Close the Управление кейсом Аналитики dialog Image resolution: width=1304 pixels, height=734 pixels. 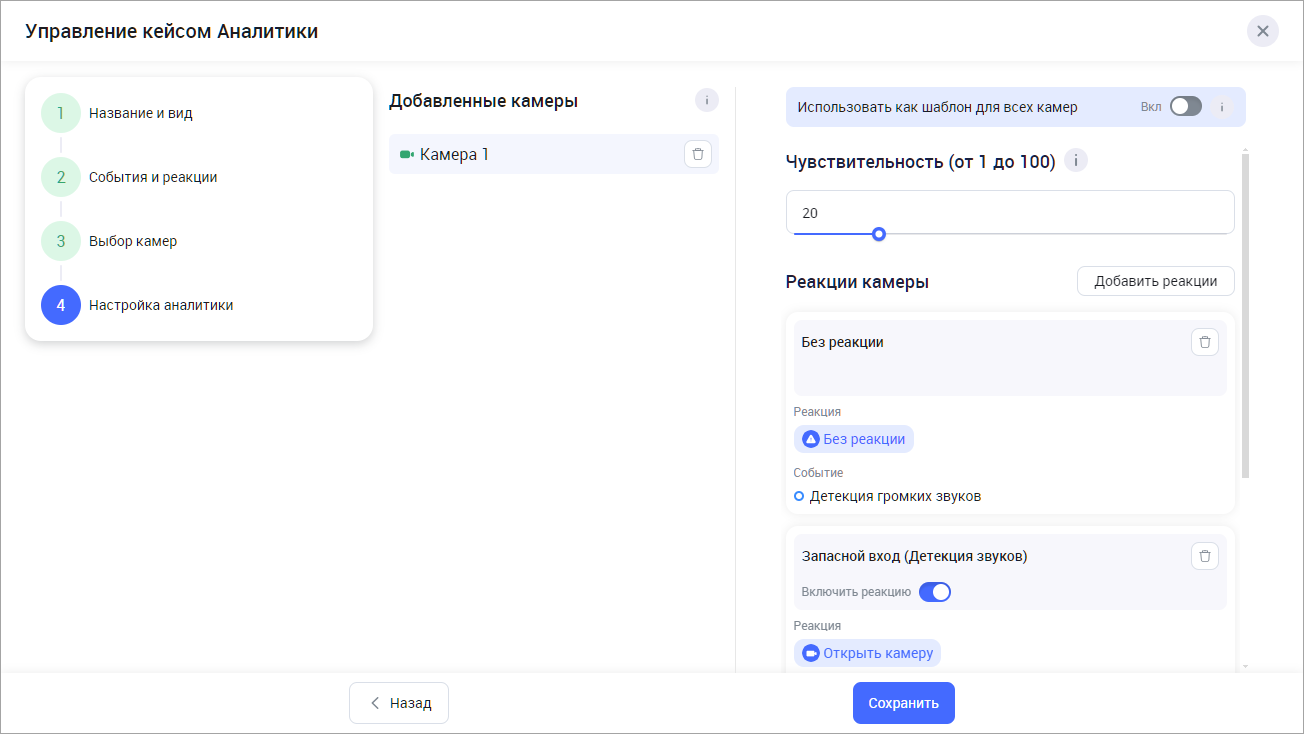coord(1262,31)
